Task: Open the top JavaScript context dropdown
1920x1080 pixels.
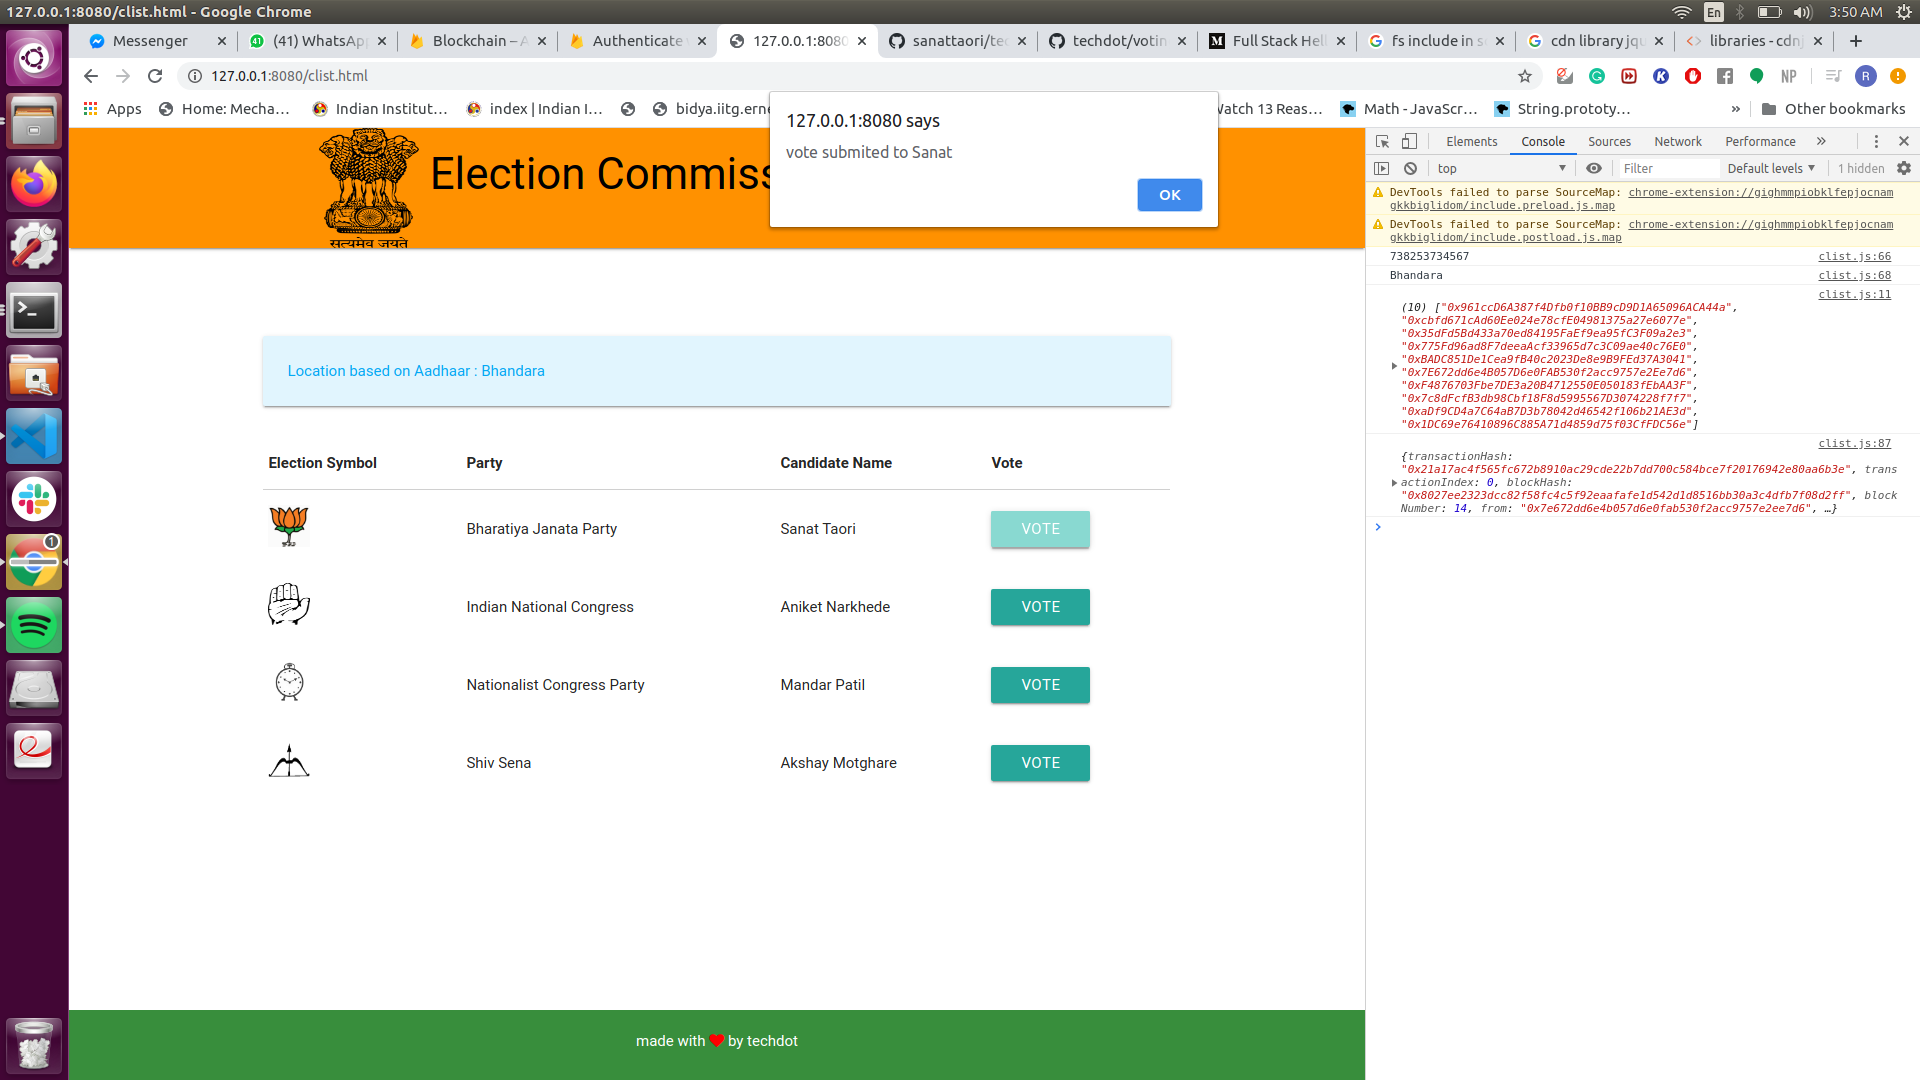Action: [x=1500, y=168]
